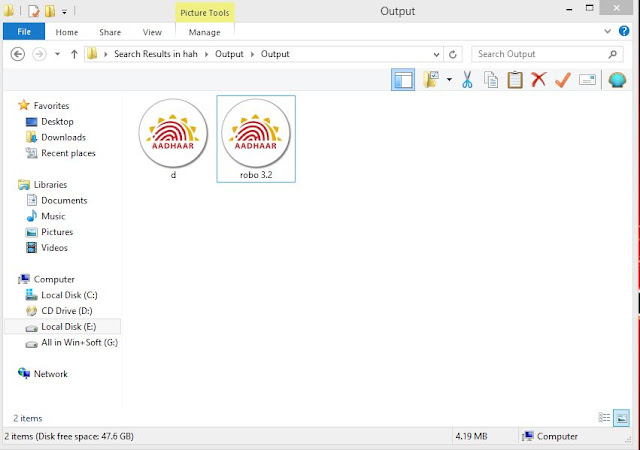
Task: Select Local Disk (E:)
Action: (62, 327)
